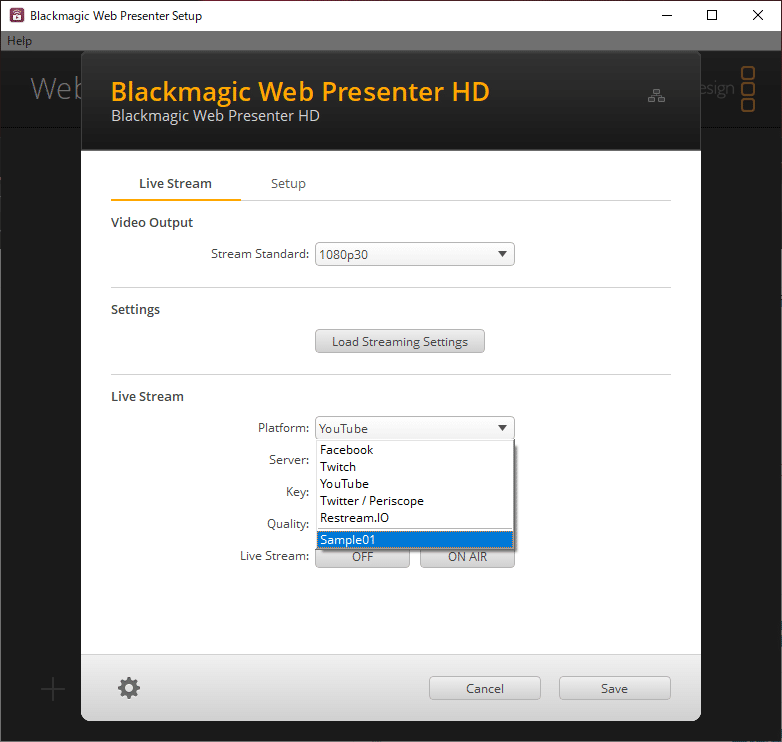Click the Blackmagic Design logo squares
Screen dimensions: 782x742
pyautogui.click(x=748, y=89)
